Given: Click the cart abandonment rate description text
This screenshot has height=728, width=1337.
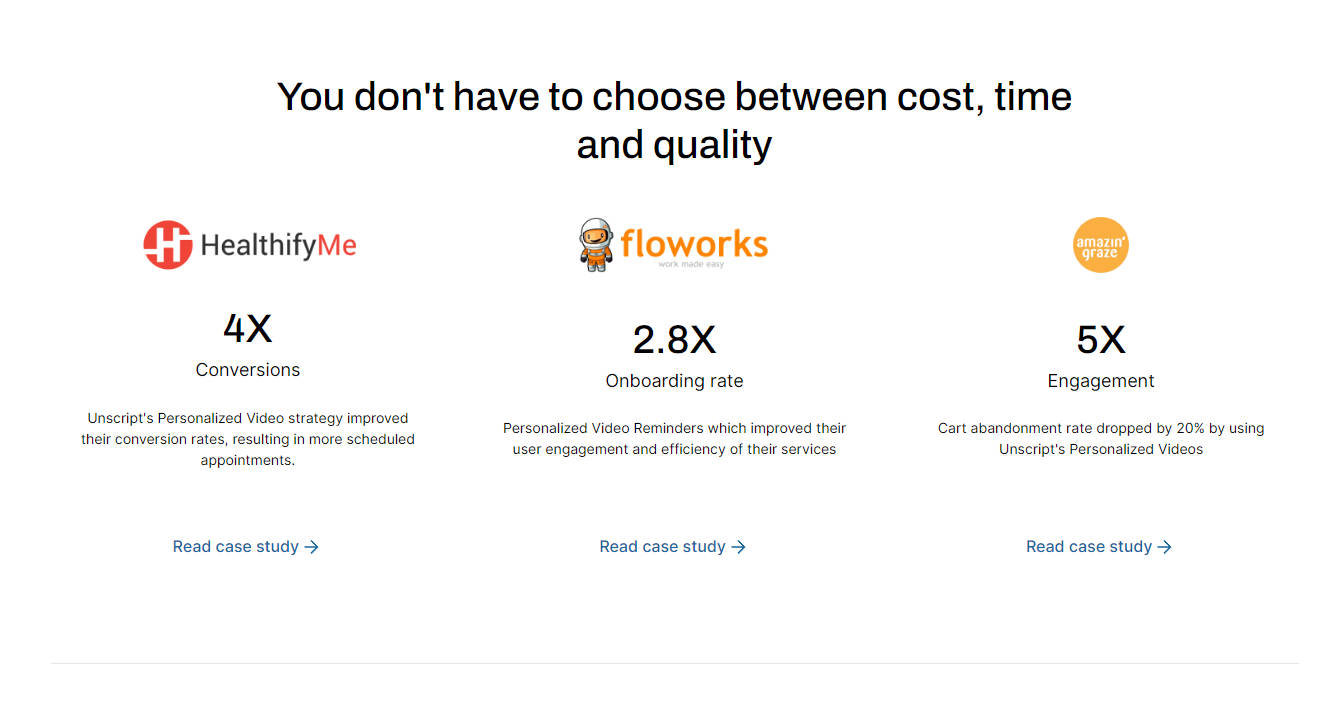Looking at the screenshot, I should coord(1100,439).
